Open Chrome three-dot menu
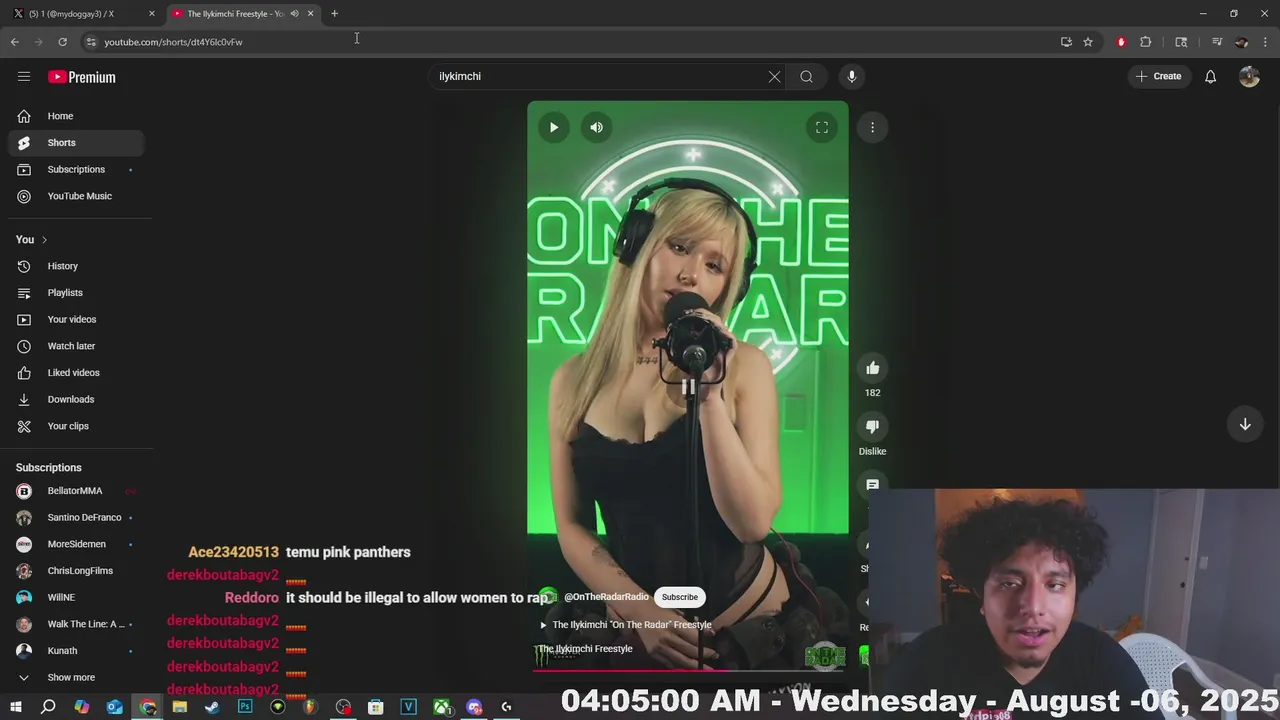The height and width of the screenshot is (720, 1280). [x=1266, y=42]
